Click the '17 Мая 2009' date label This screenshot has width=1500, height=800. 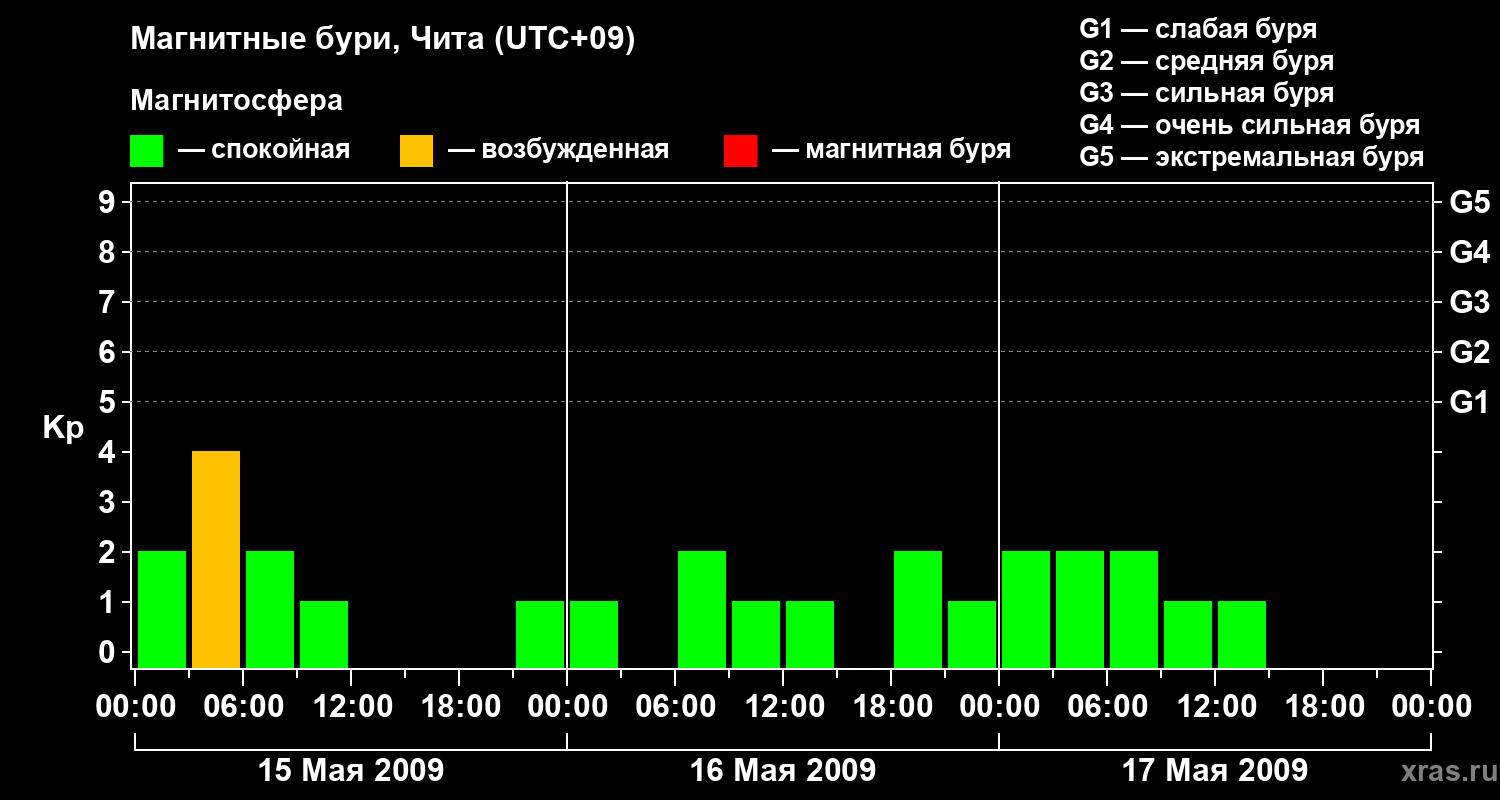1215,770
